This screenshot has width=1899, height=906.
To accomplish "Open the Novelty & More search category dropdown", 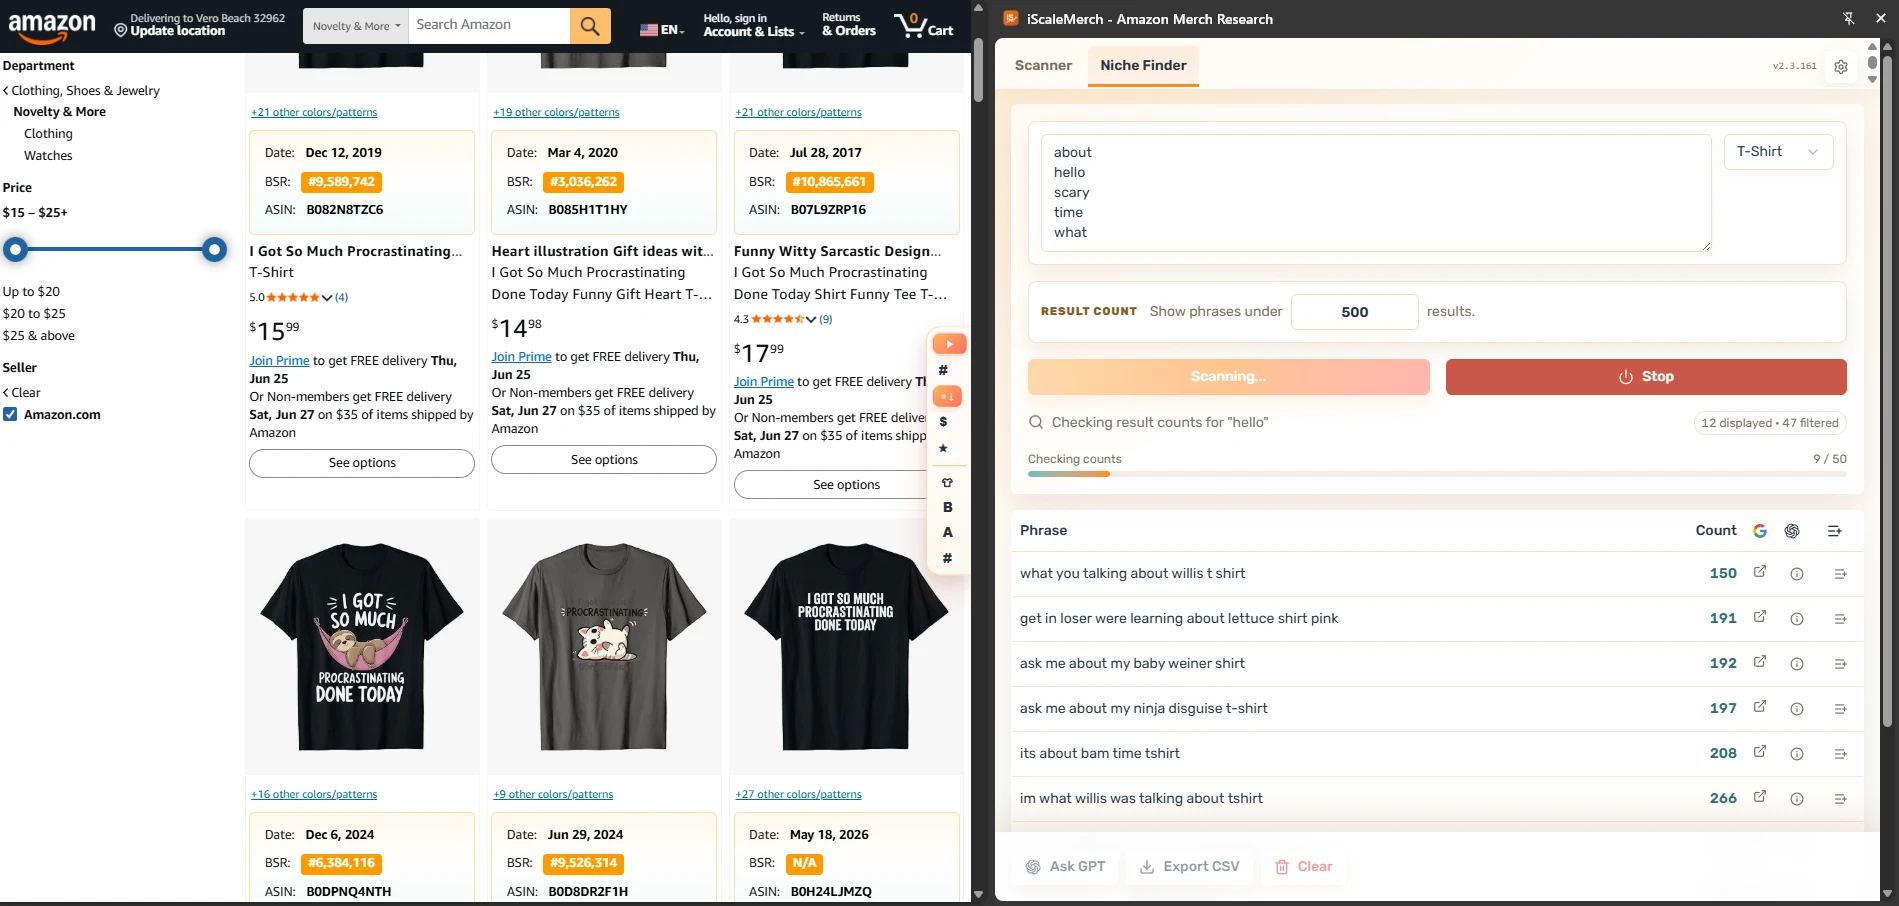I will (356, 26).
